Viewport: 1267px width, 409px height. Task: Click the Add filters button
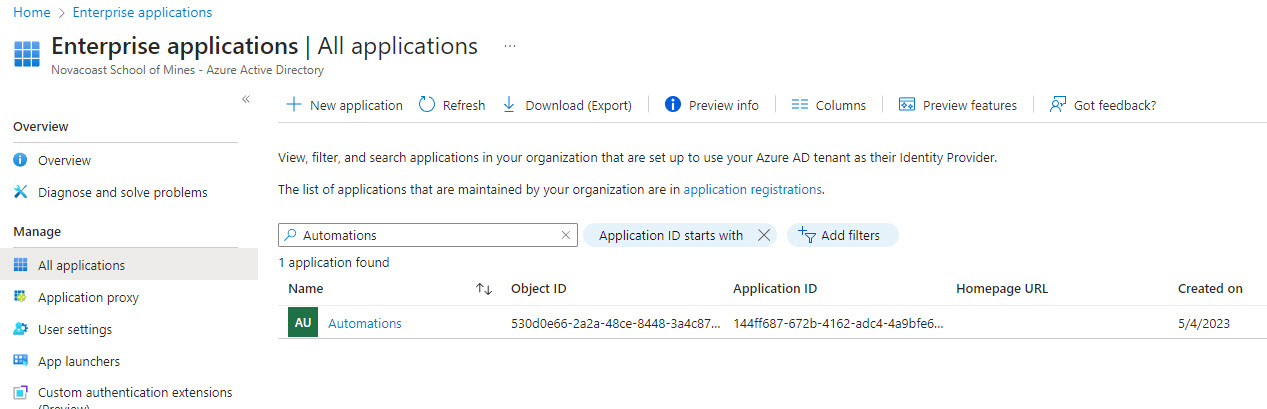tap(842, 235)
